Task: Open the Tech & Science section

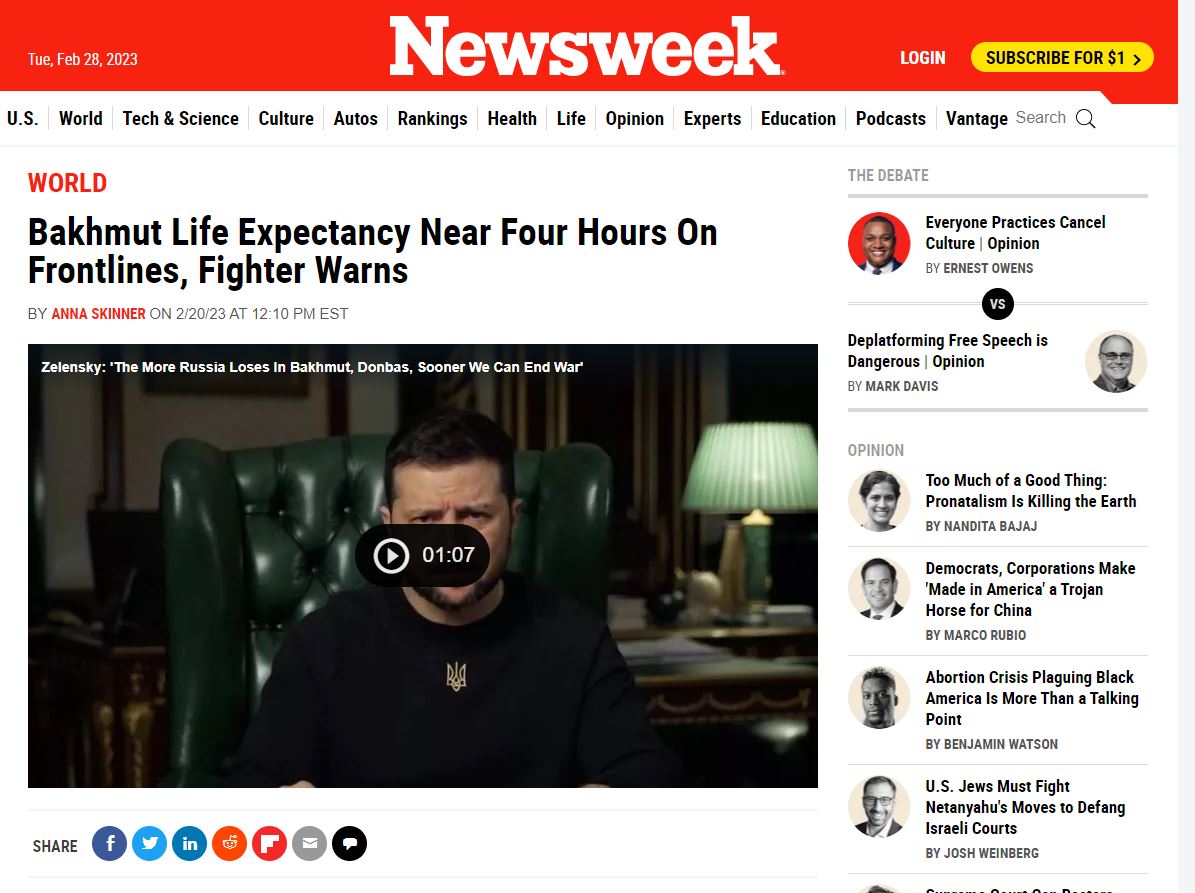Action: coord(181,119)
